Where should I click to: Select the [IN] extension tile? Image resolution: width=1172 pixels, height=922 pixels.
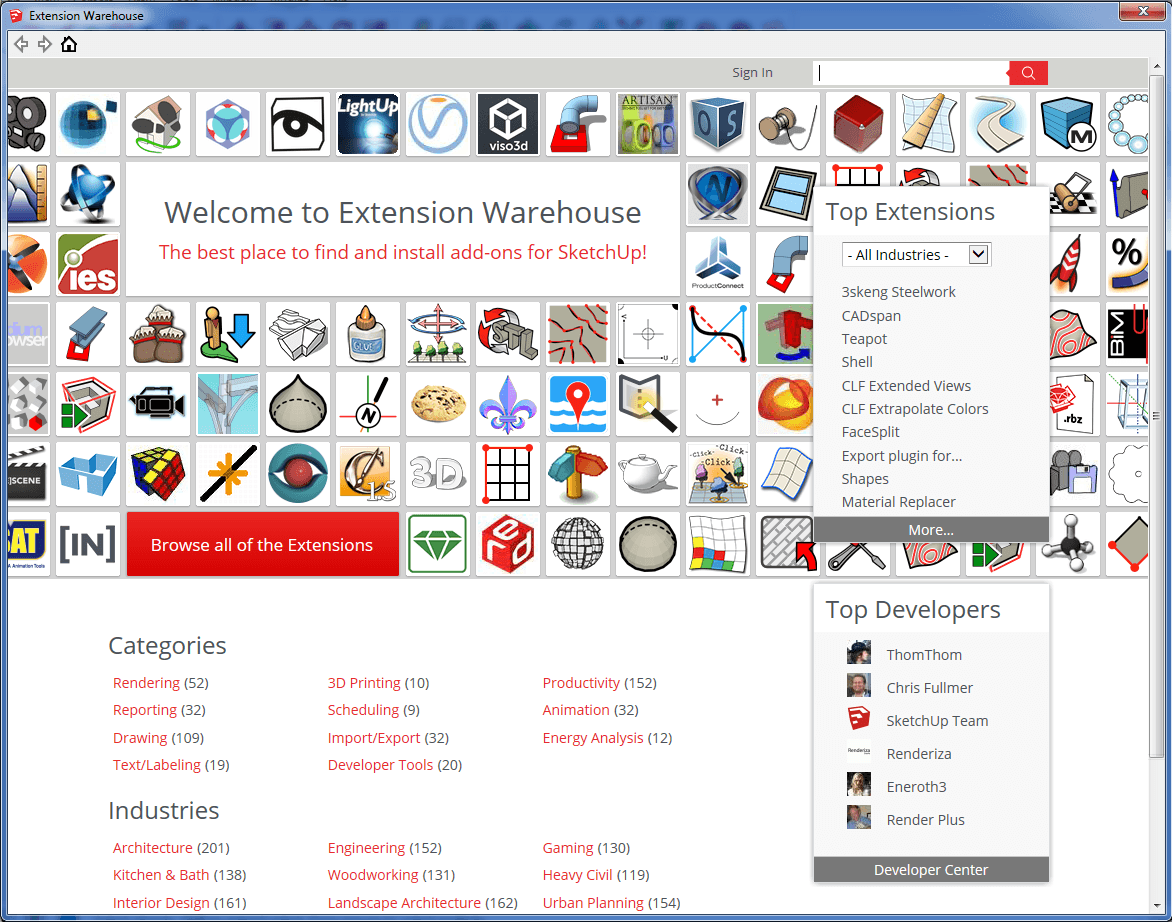pos(87,544)
